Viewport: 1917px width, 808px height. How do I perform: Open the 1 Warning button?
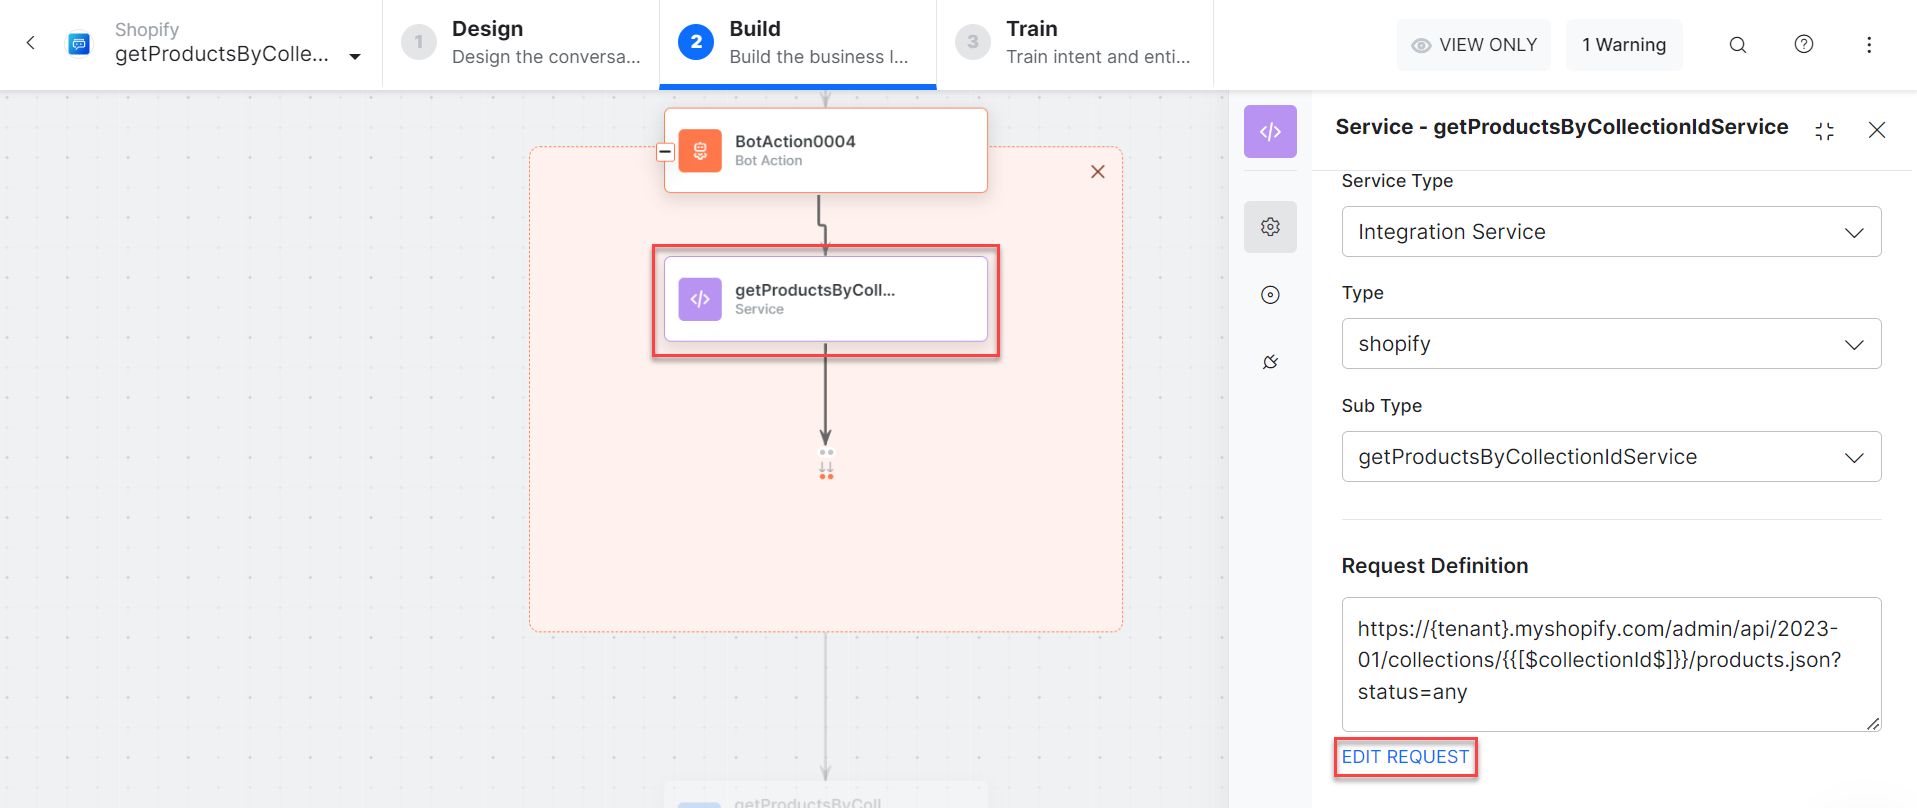click(1623, 45)
